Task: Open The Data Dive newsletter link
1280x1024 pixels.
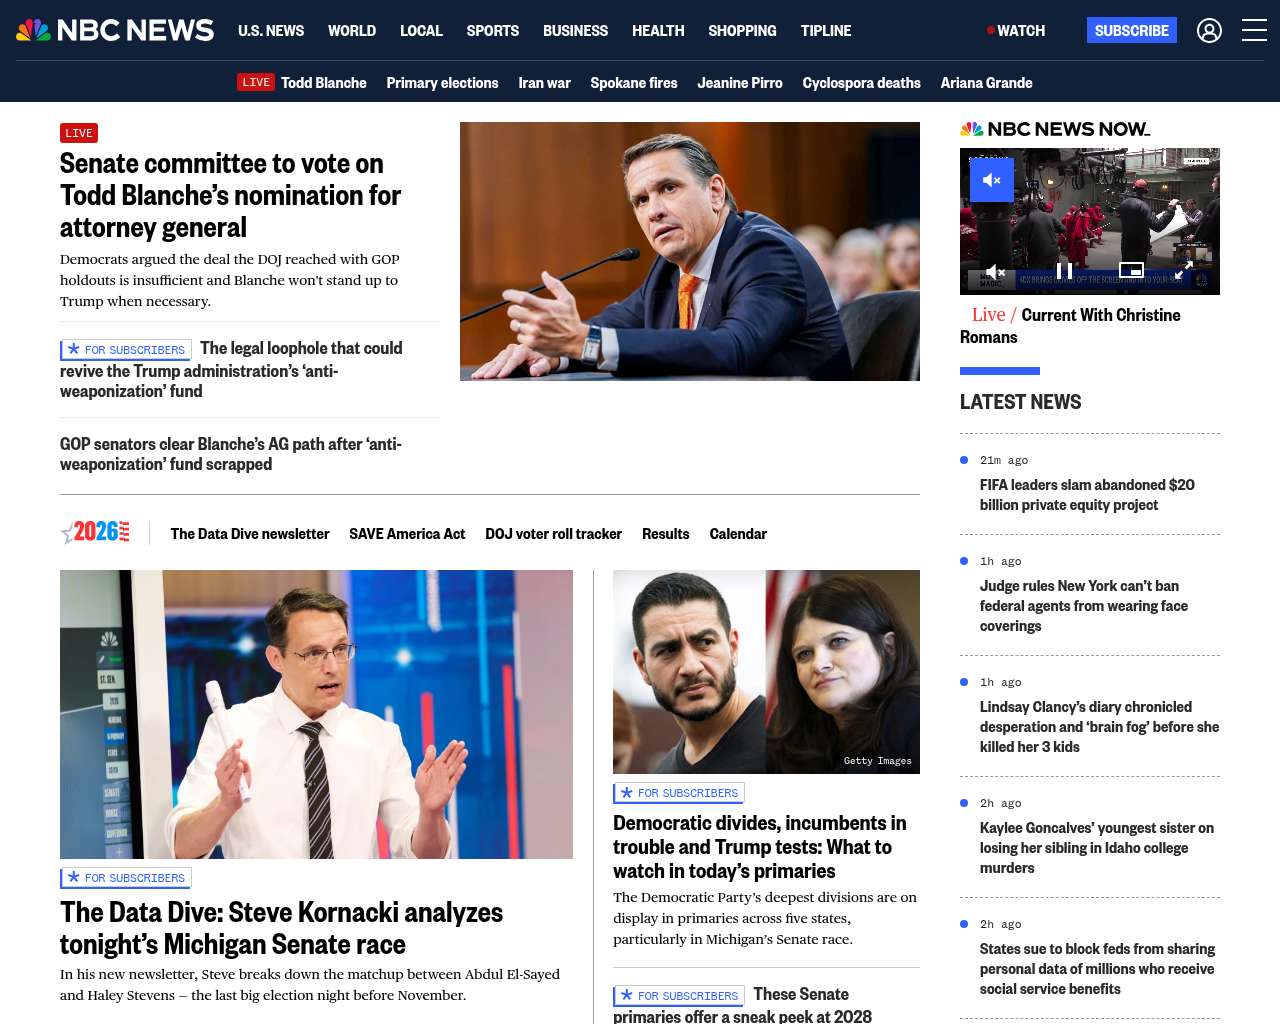Action: (250, 534)
